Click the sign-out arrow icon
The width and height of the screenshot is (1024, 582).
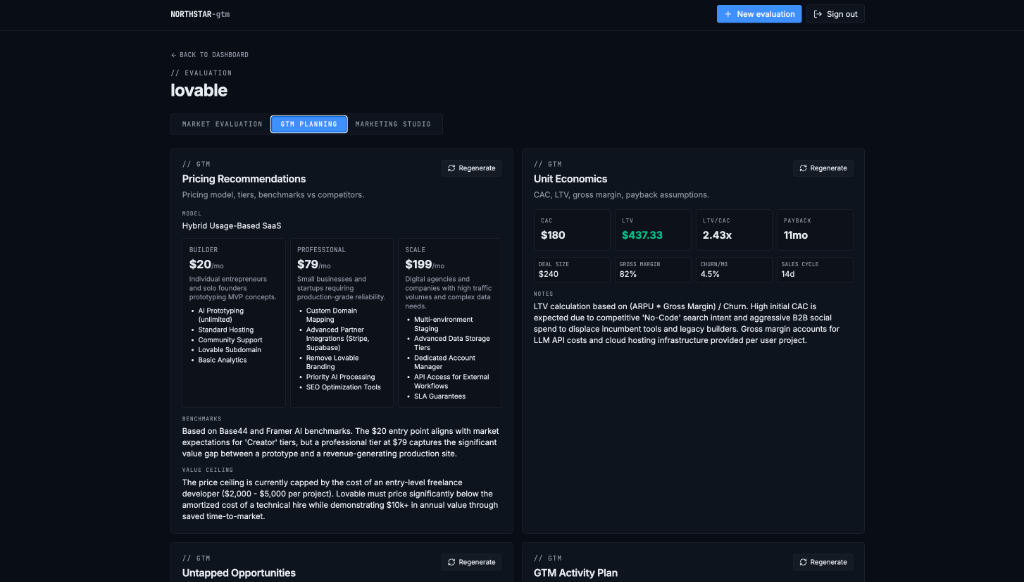click(817, 14)
